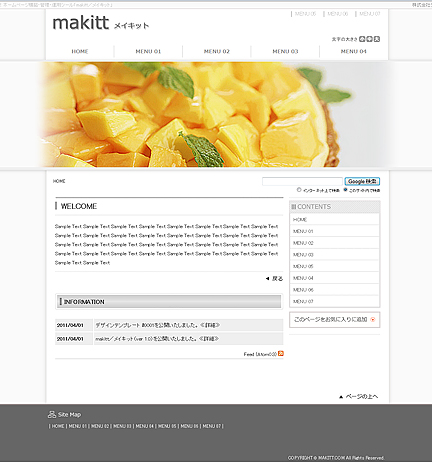432x462 pixels.
Task: Click the Site Map icon in footer
Action: (52, 414)
